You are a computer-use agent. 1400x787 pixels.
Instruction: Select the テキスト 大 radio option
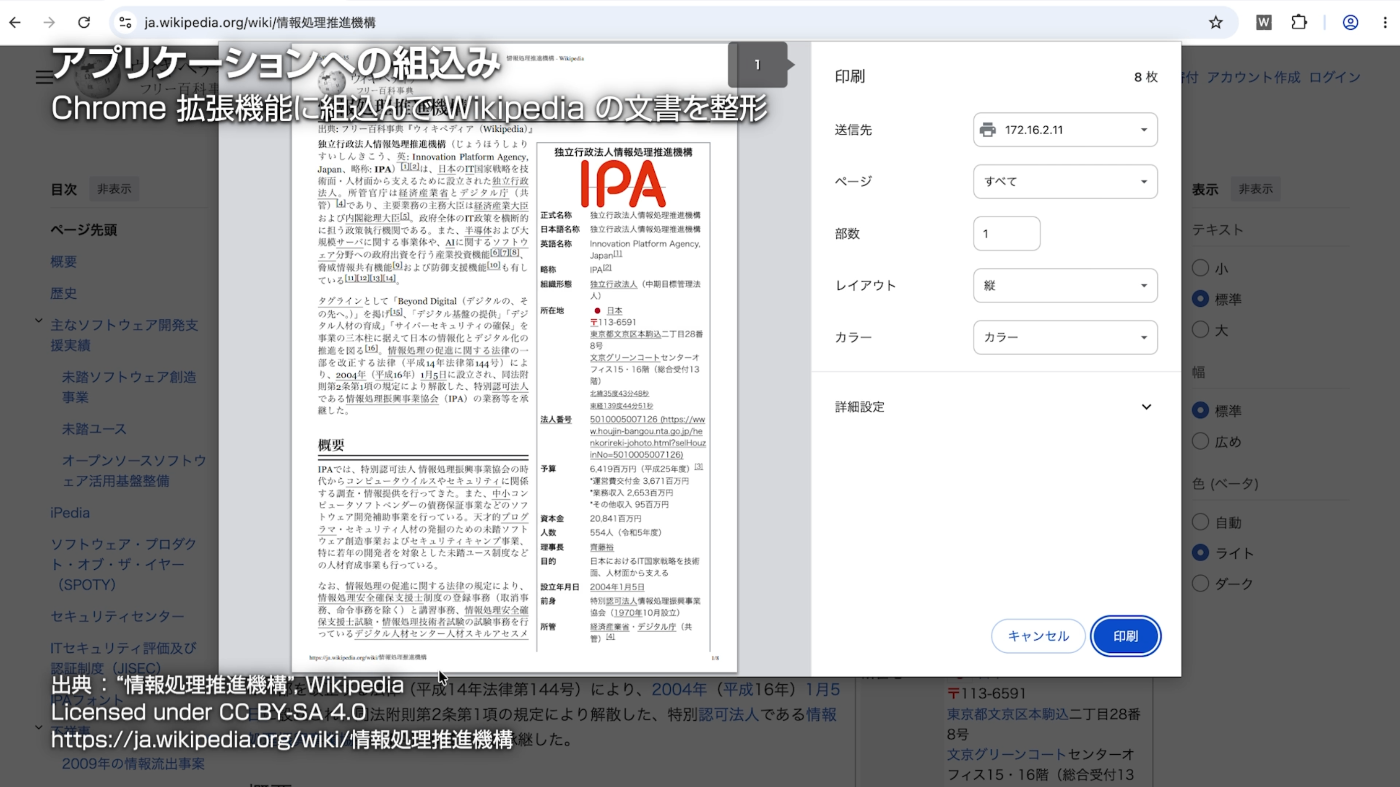coord(1201,330)
